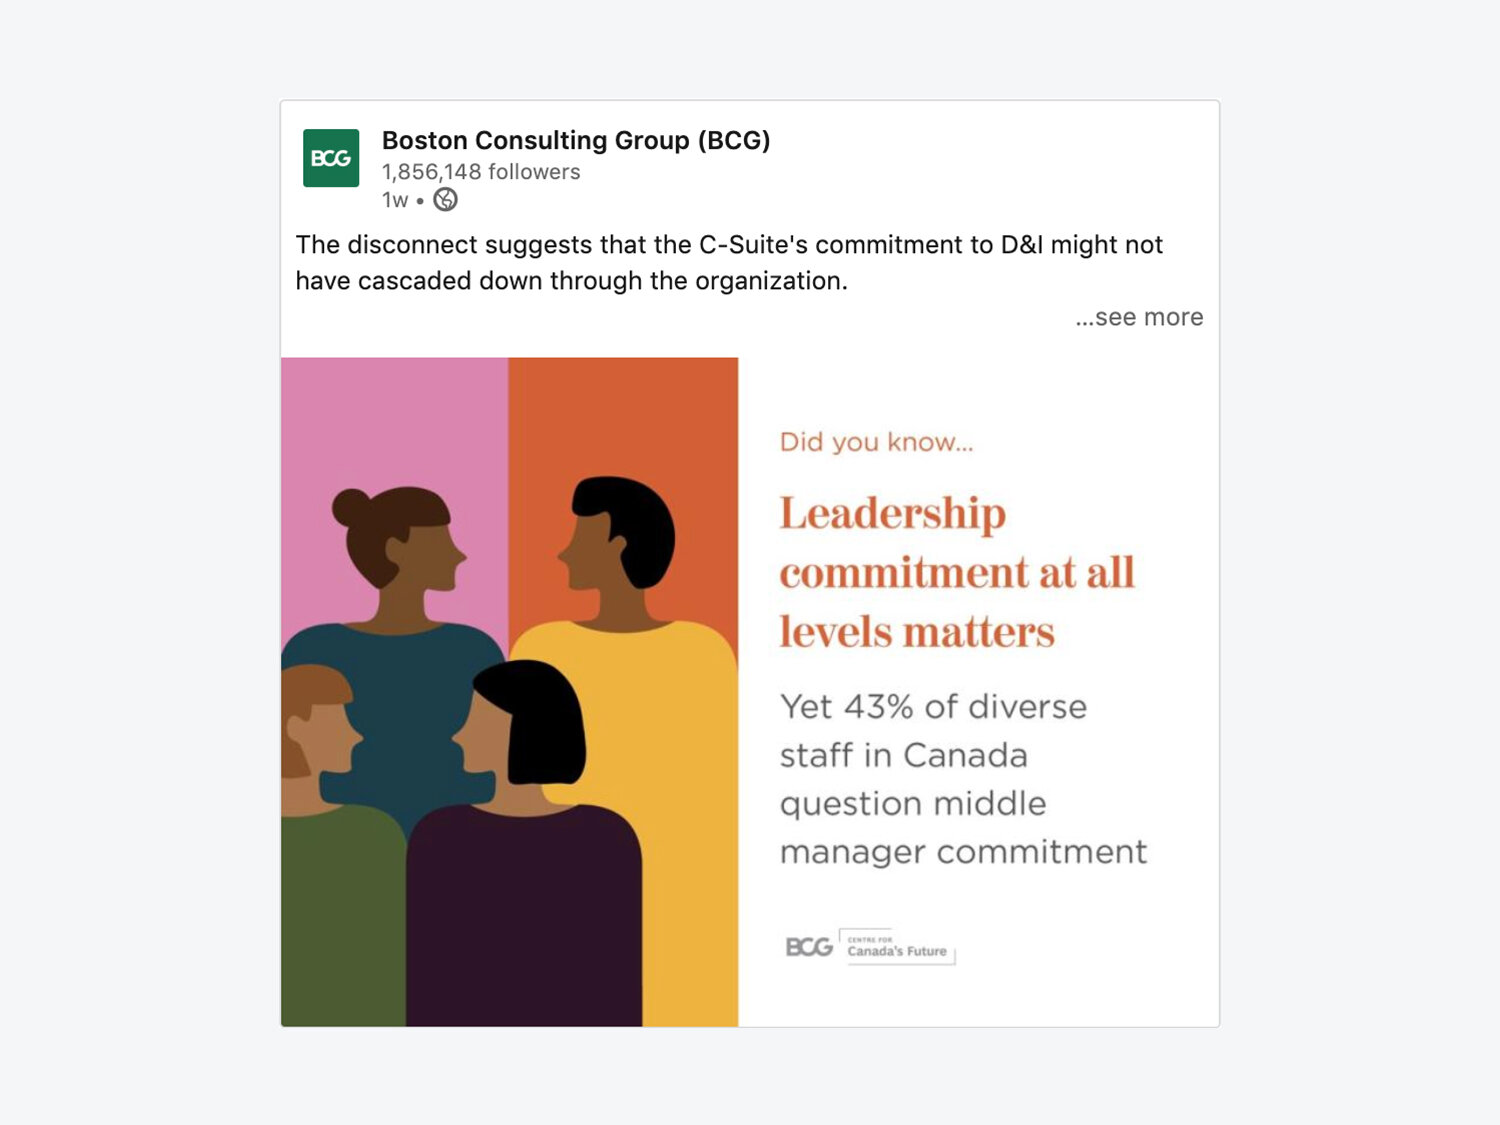Click the BCG Canada's Future logo

pos(870,946)
